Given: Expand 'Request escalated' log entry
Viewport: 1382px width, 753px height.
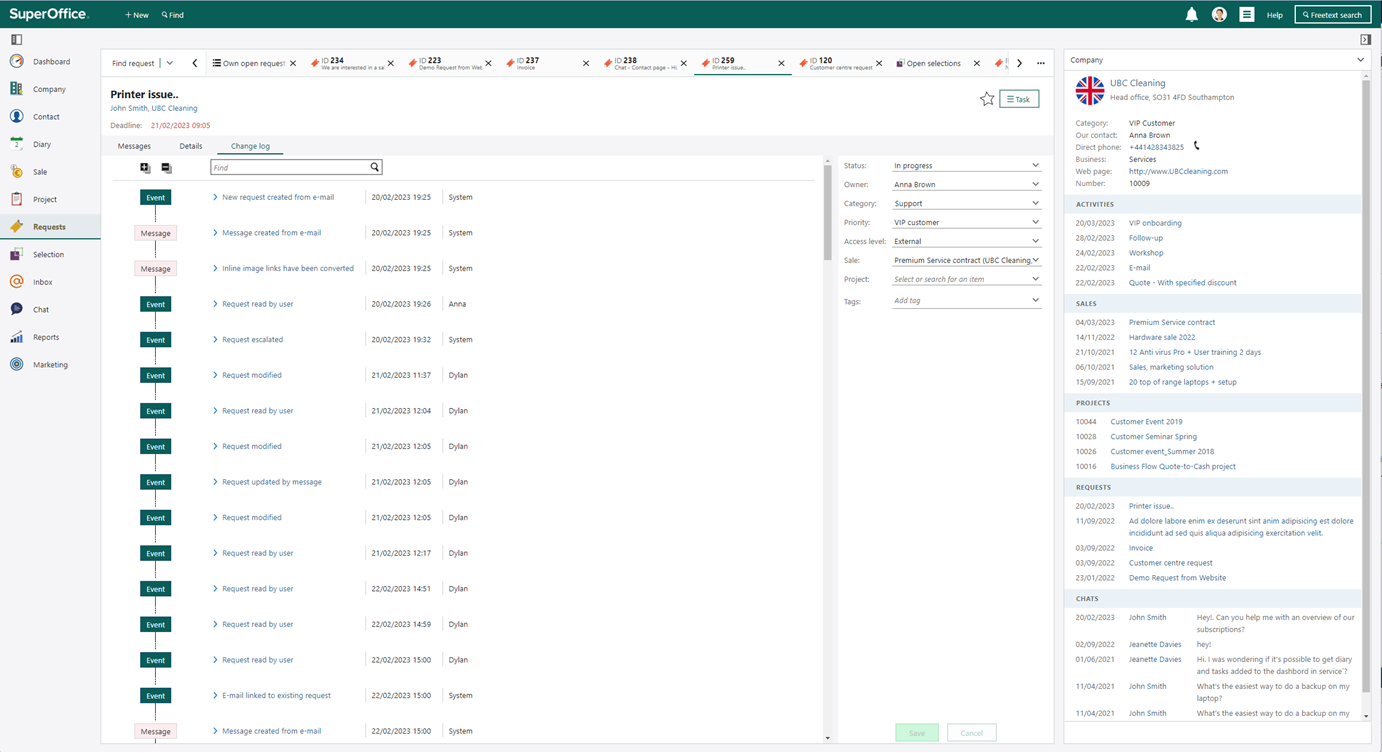Looking at the screenshot, I should coord(215,340).
